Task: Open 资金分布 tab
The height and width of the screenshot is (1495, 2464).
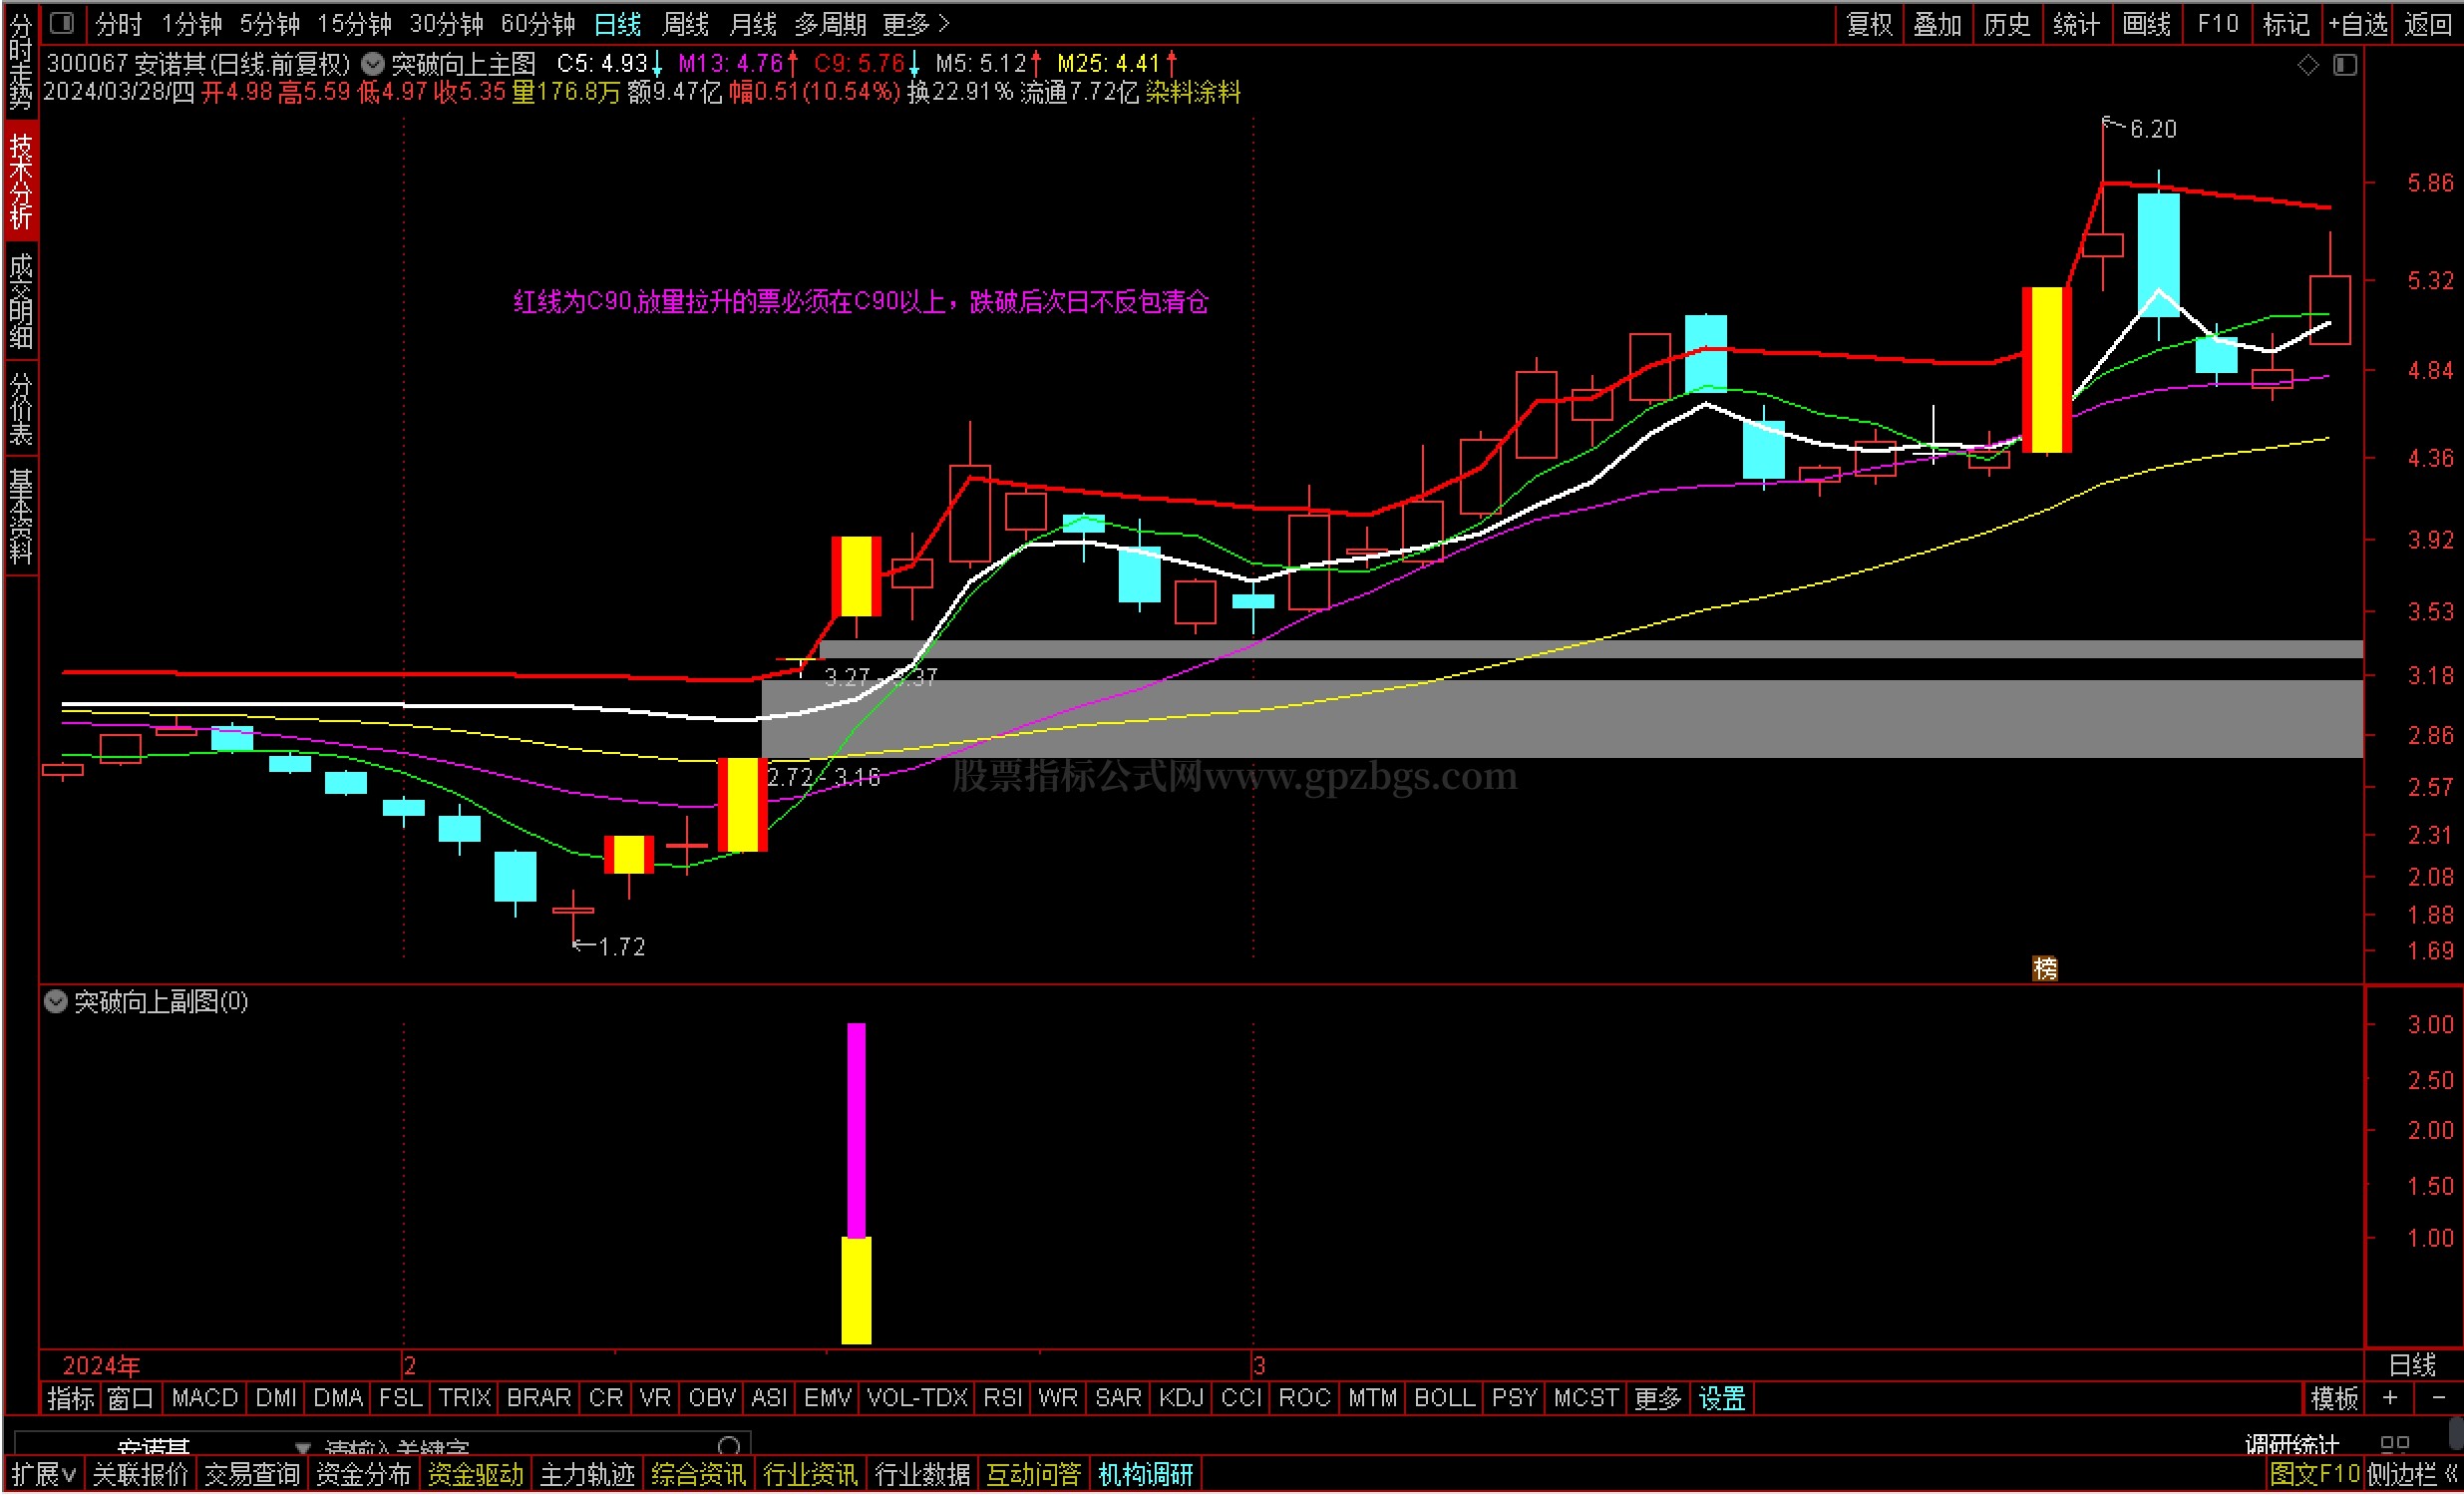Action: click(363, 1474)
